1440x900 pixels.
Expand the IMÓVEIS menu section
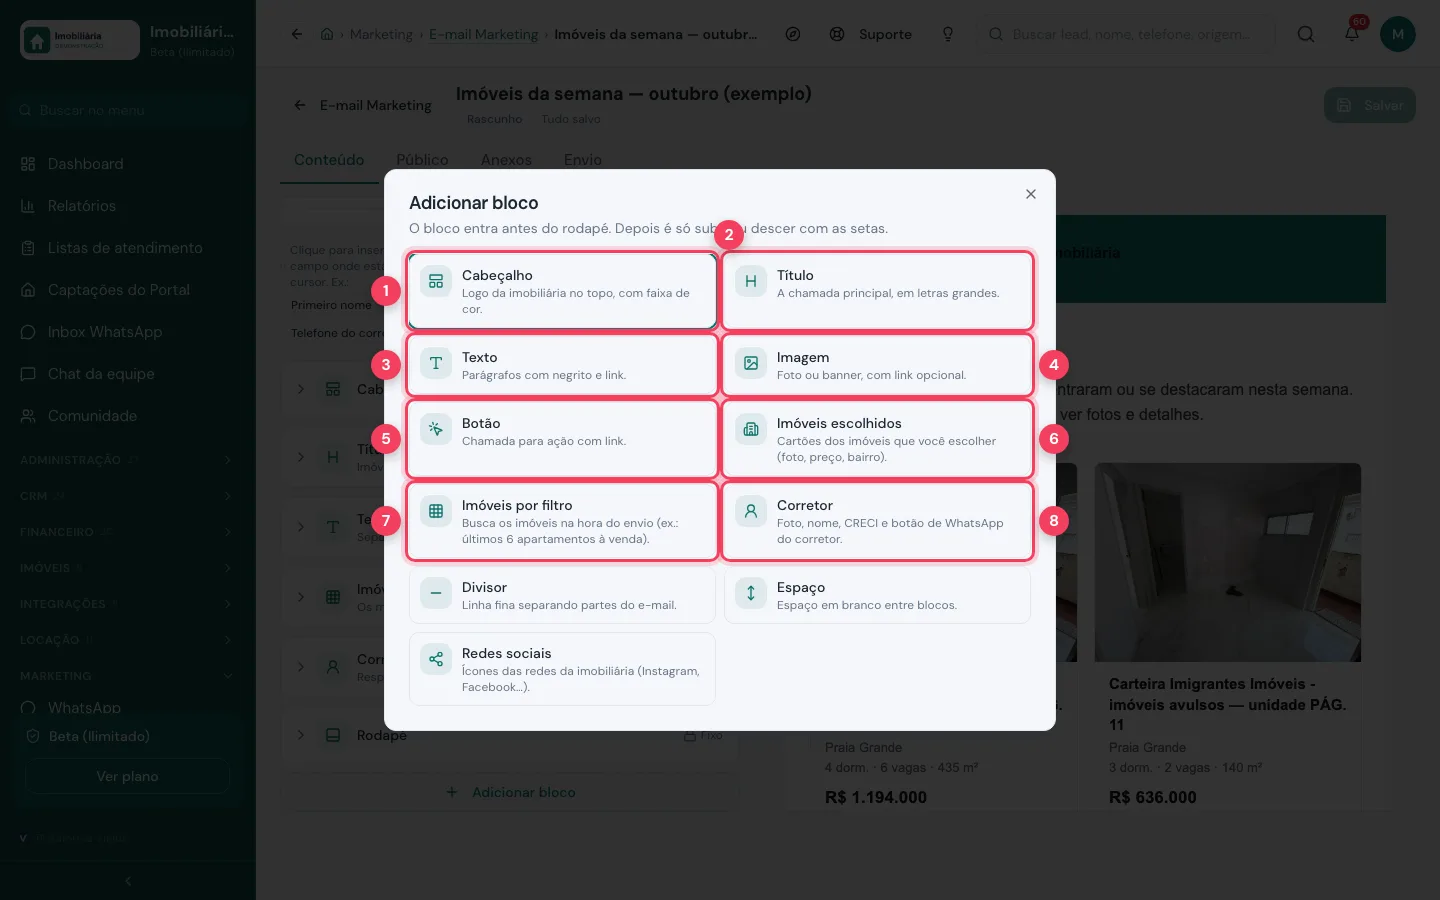pyautogui.click(x=127, y=568)
